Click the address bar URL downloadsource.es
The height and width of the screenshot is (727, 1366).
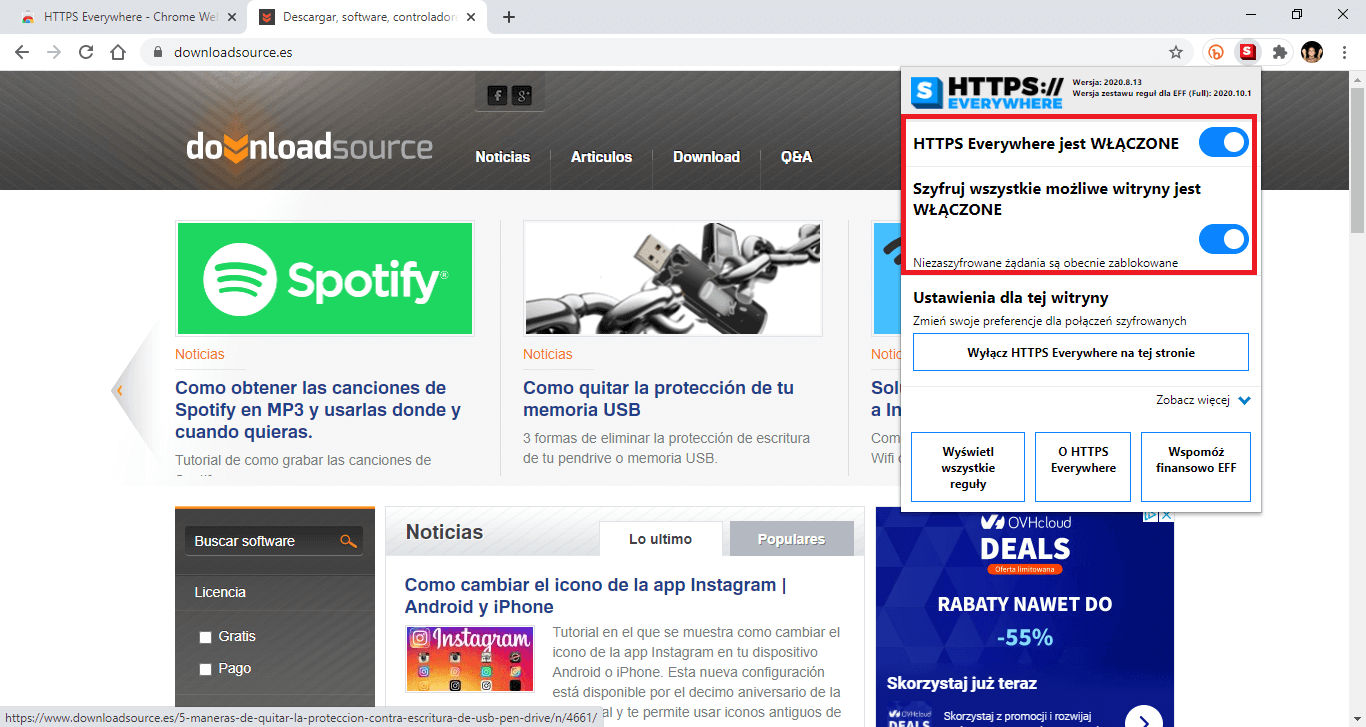click(233, 52)
